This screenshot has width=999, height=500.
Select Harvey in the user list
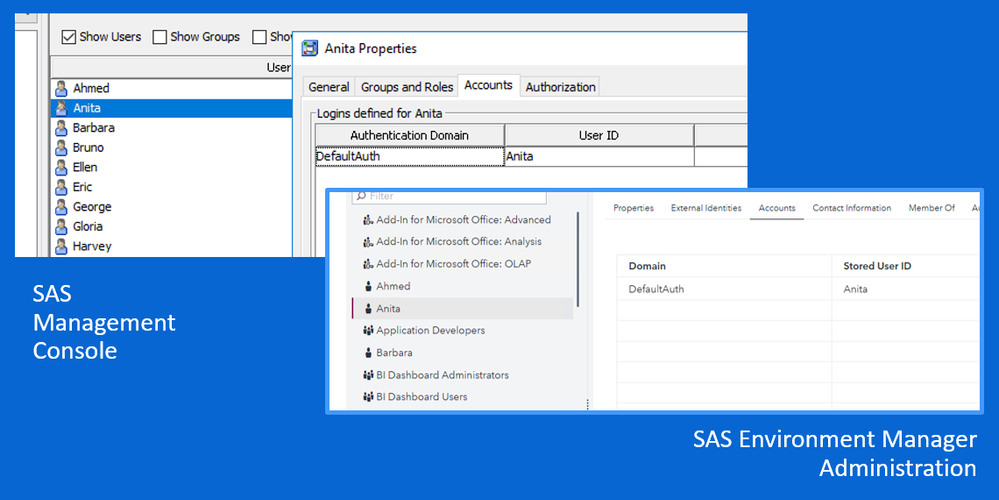(92, 246)
